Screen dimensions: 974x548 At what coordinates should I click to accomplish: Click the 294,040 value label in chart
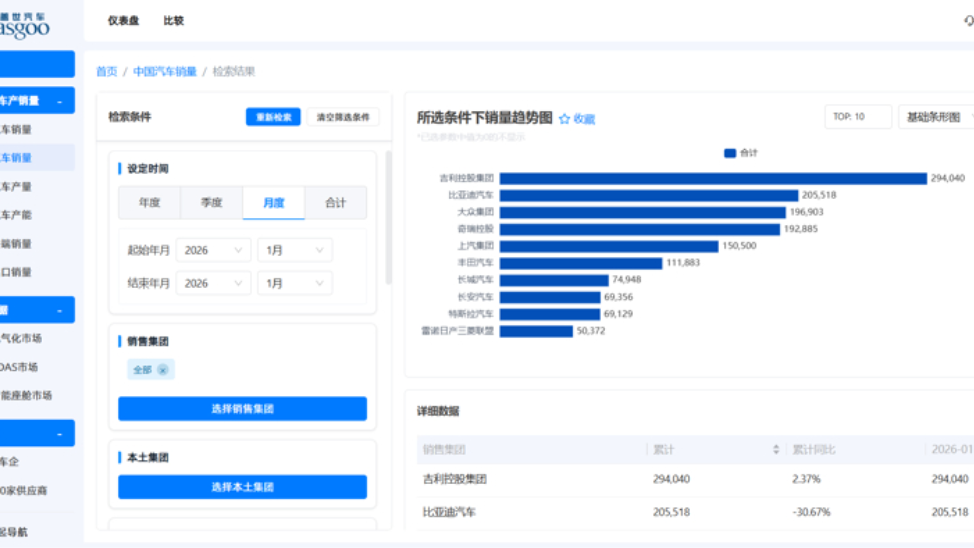pyautogui.click(x=948, y=178)
